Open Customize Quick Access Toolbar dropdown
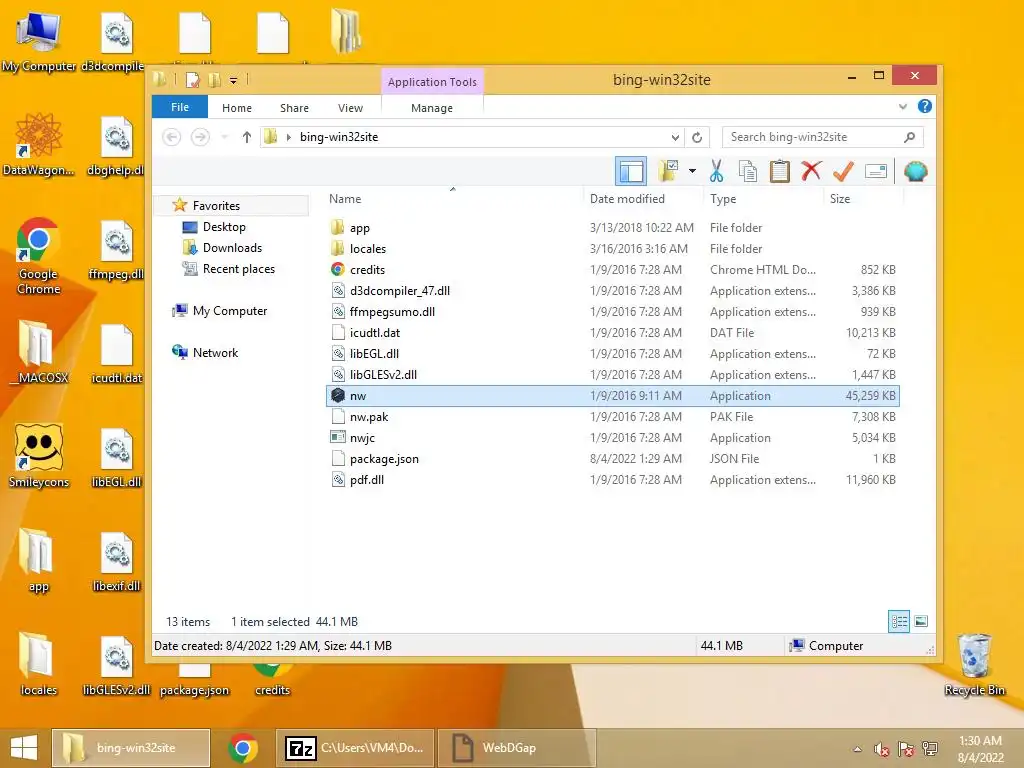The image size is (1024, 768). (x=233, y=80)
